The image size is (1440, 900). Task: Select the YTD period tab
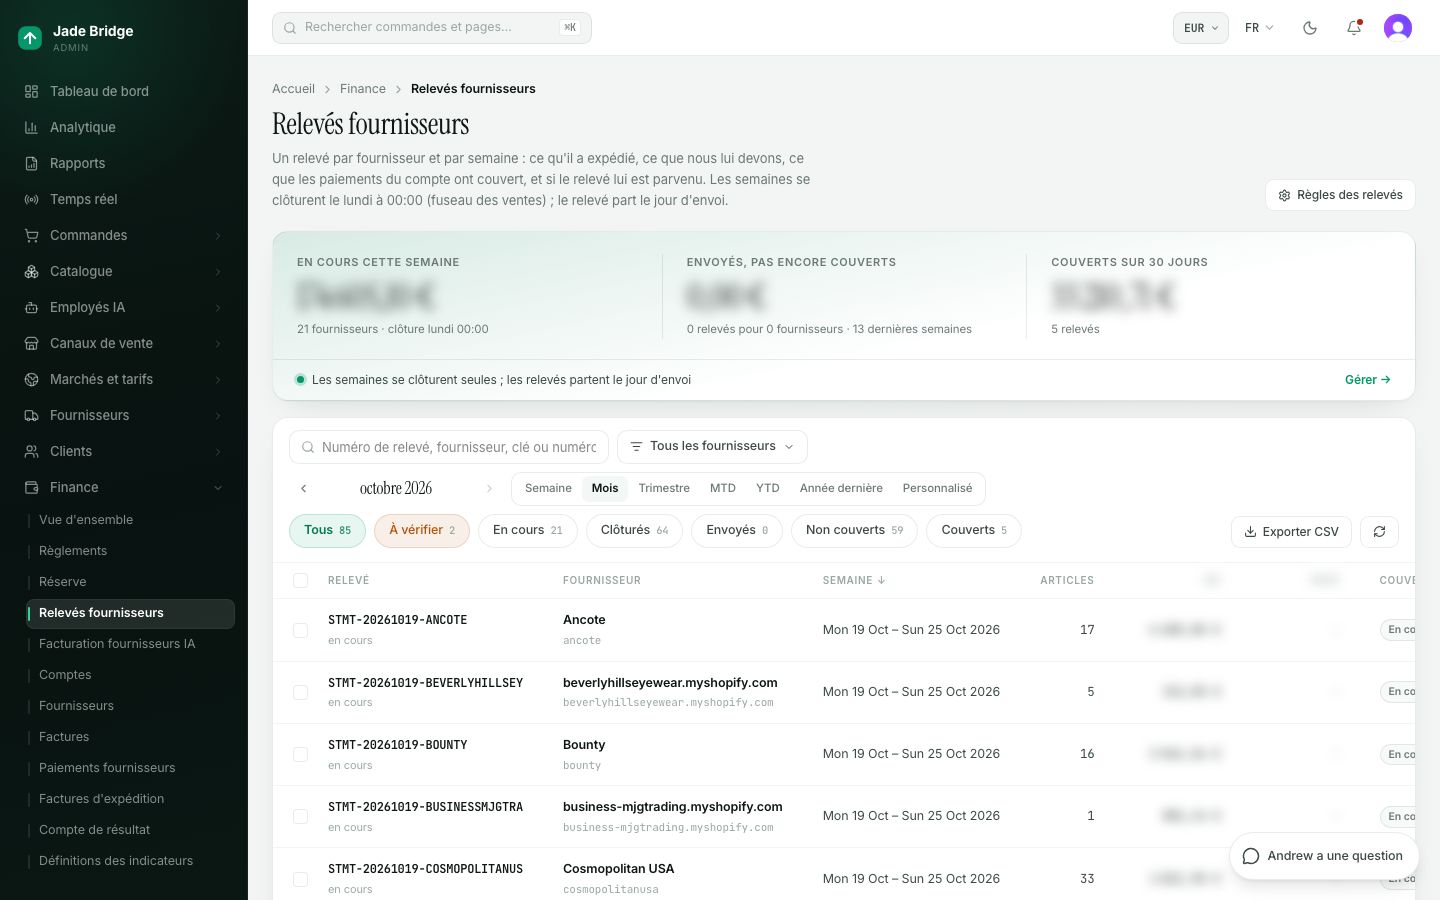pos(767,488)
